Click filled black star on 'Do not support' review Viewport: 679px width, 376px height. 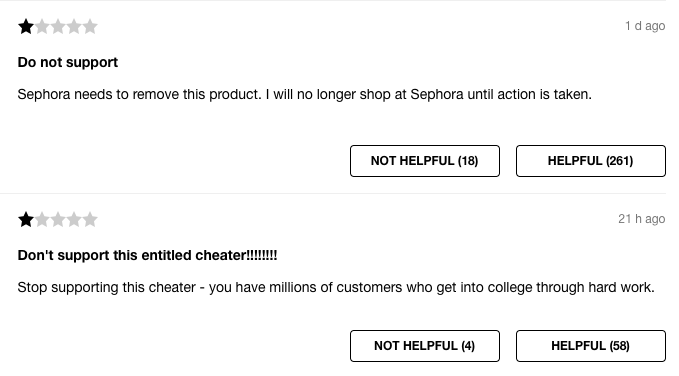(26, 27)
